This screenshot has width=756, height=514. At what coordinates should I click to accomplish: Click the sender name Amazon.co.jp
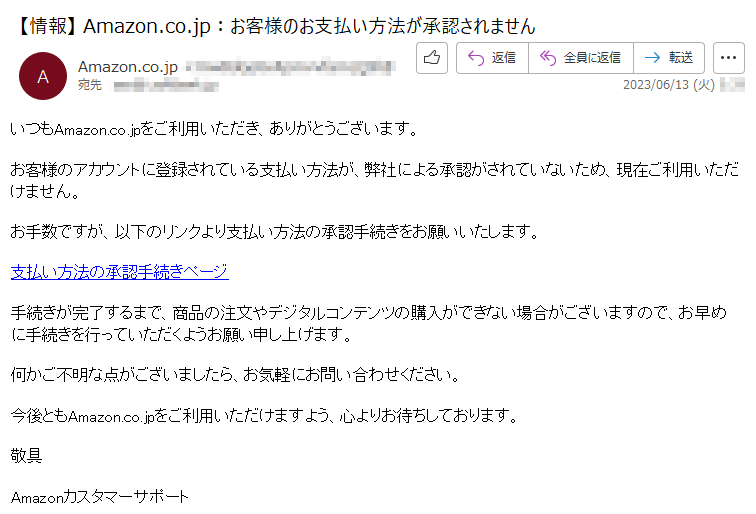coord(128,67)
